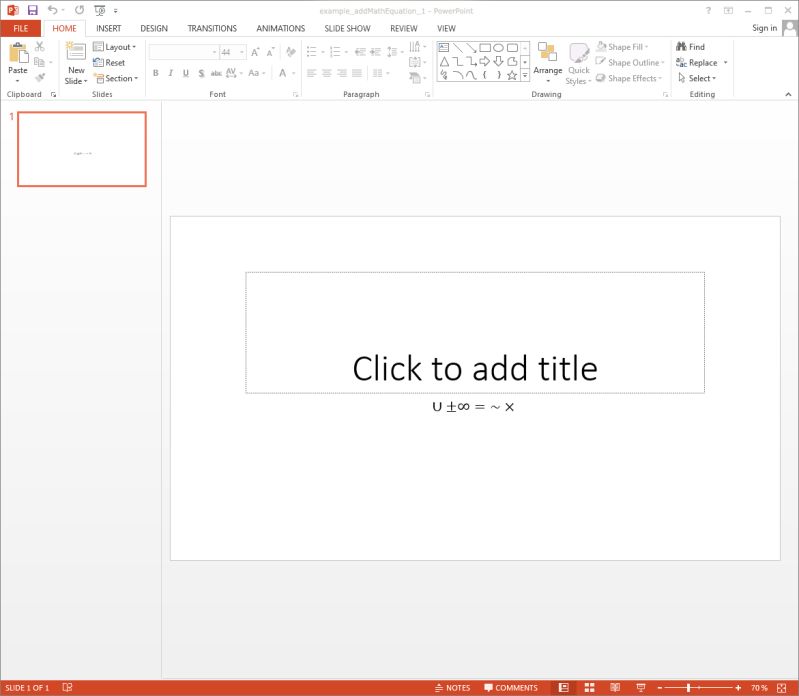The height and width of the screenshot is (696, 799).
Task: Click the Undo arrow icon
Action: (x=52, y=10)
